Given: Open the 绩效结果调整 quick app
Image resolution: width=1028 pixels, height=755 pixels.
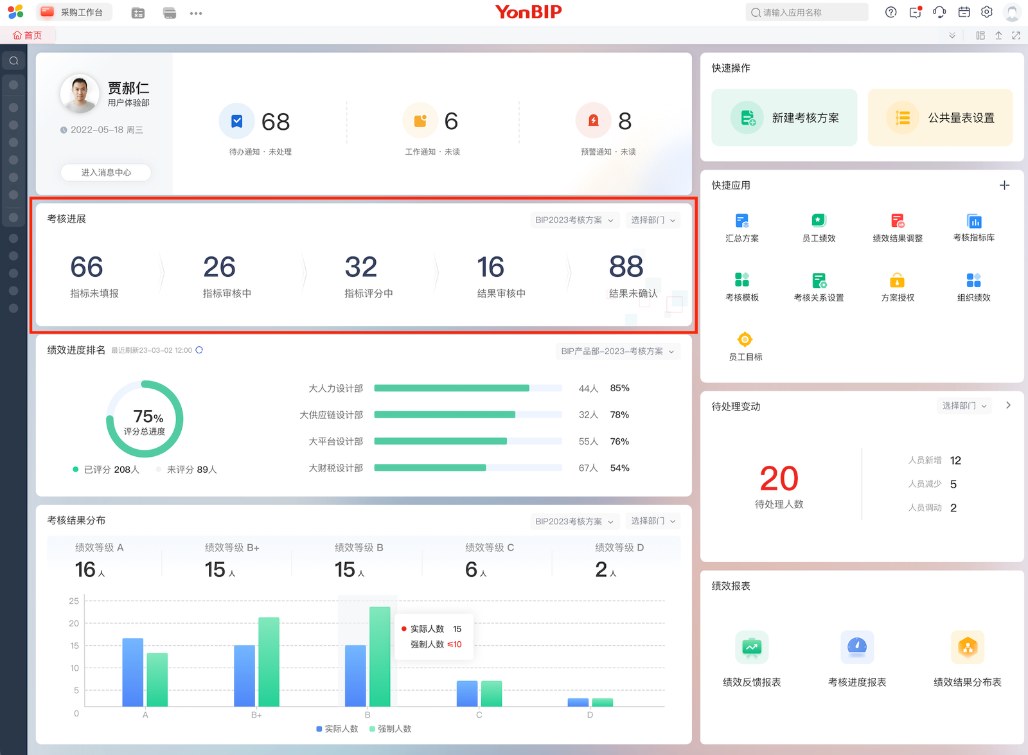Looking at the screenshot, I should point(898,227).
